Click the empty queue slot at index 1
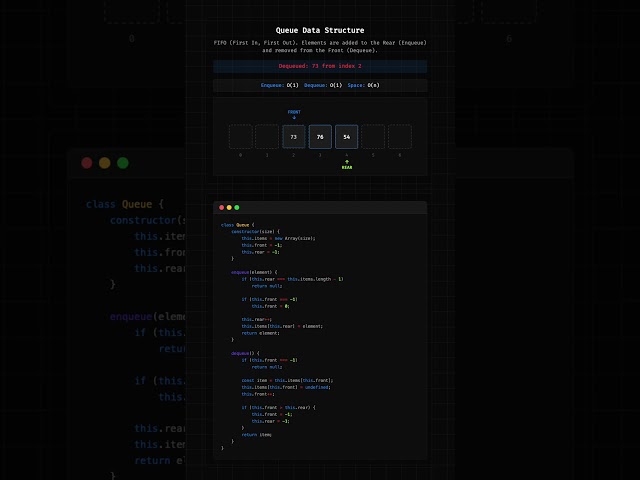The image size is (640, 480). click(x=267, y=137)
